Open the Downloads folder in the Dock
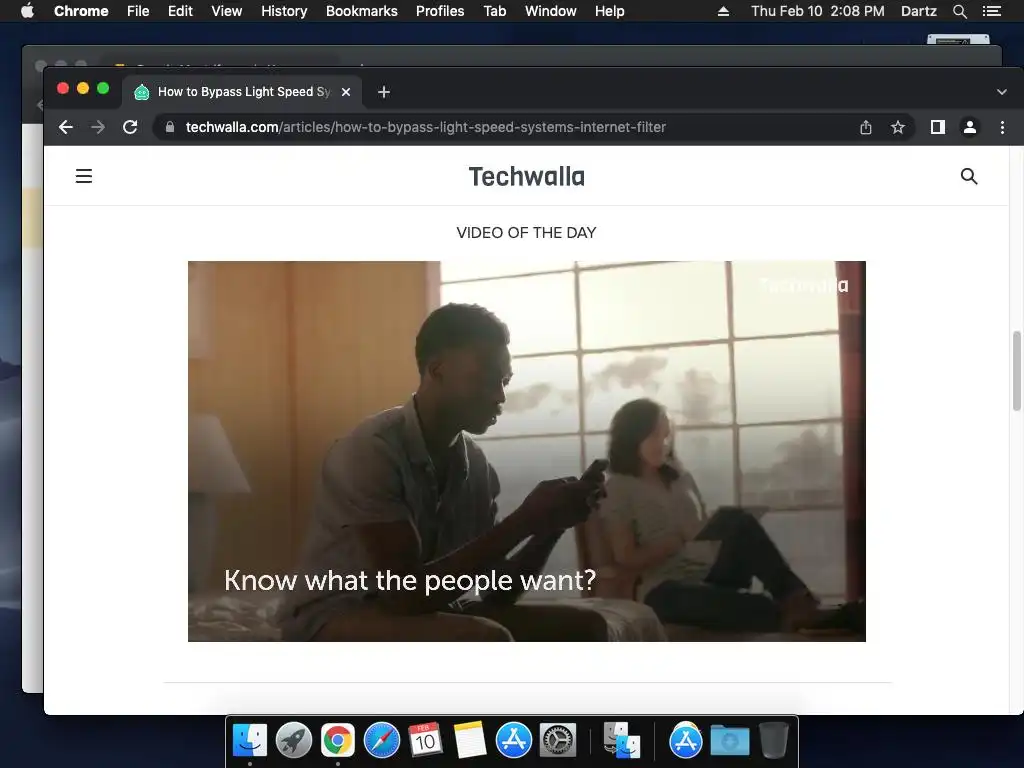The width and height of the screenshot is (1024, 768). coord(730,740)
